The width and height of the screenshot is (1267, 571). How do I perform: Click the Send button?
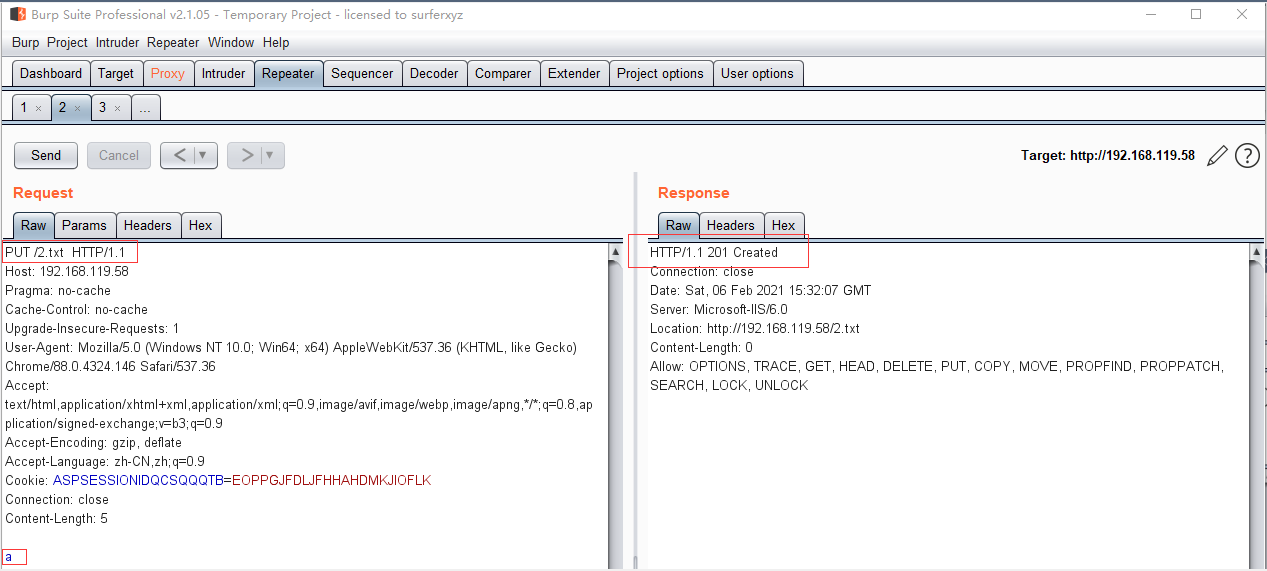coord(46,155)
